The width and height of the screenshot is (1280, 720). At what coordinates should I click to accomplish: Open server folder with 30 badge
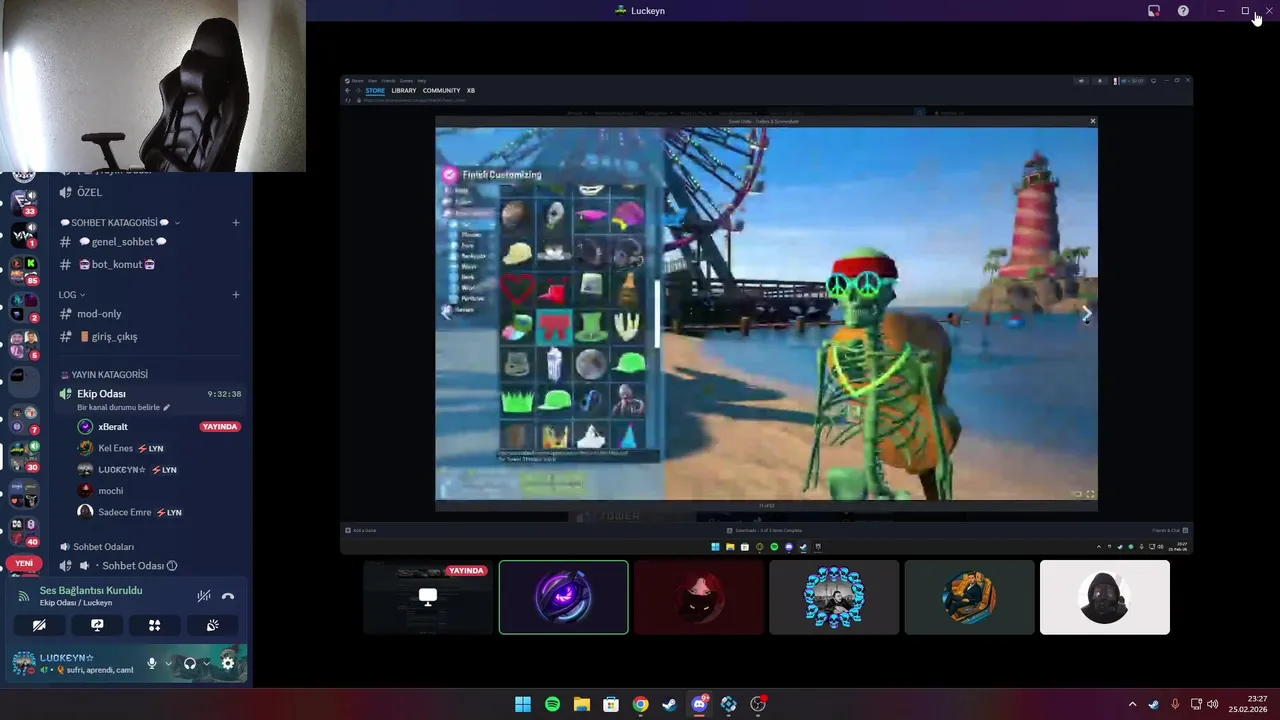(24, 456)
